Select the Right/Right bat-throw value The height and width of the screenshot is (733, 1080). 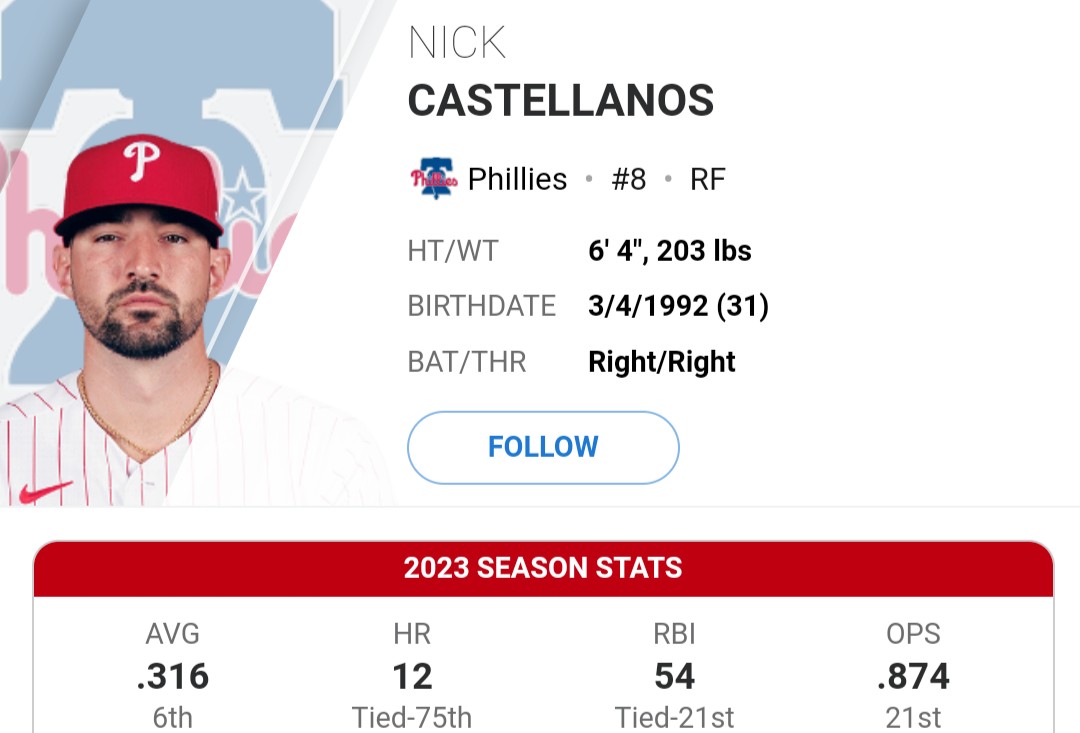(662, 361)
